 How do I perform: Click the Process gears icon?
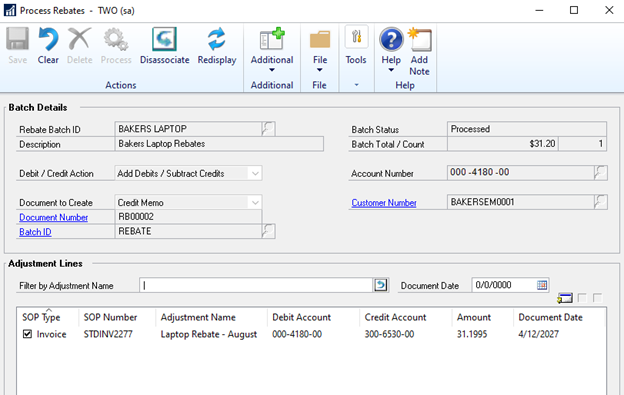pyautogui.click(x=116, y=39)
